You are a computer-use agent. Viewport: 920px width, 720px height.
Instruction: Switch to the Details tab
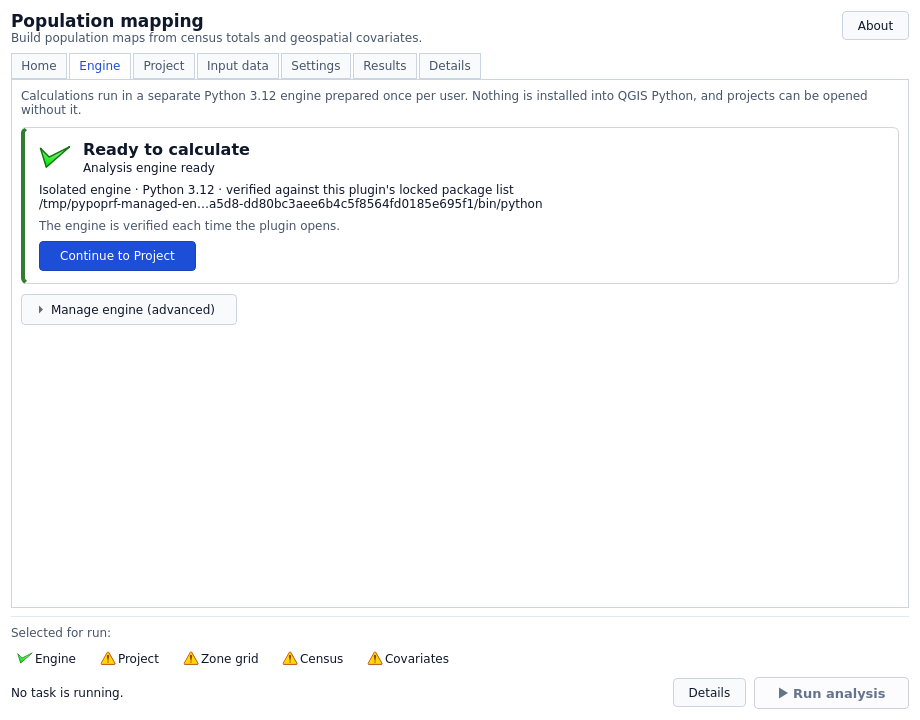point(449,66)
